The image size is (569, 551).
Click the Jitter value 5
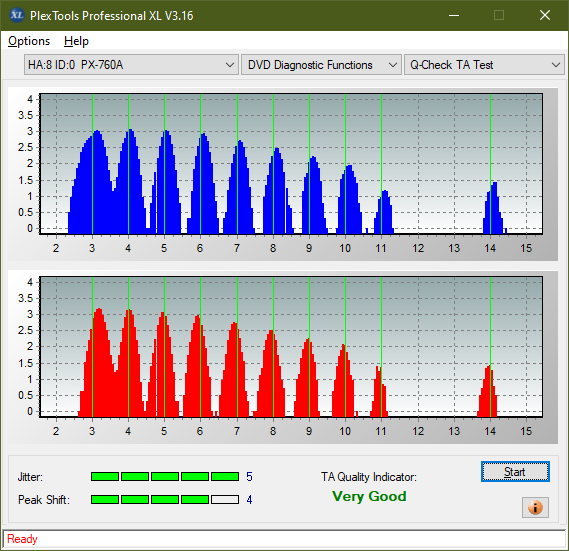249,477
